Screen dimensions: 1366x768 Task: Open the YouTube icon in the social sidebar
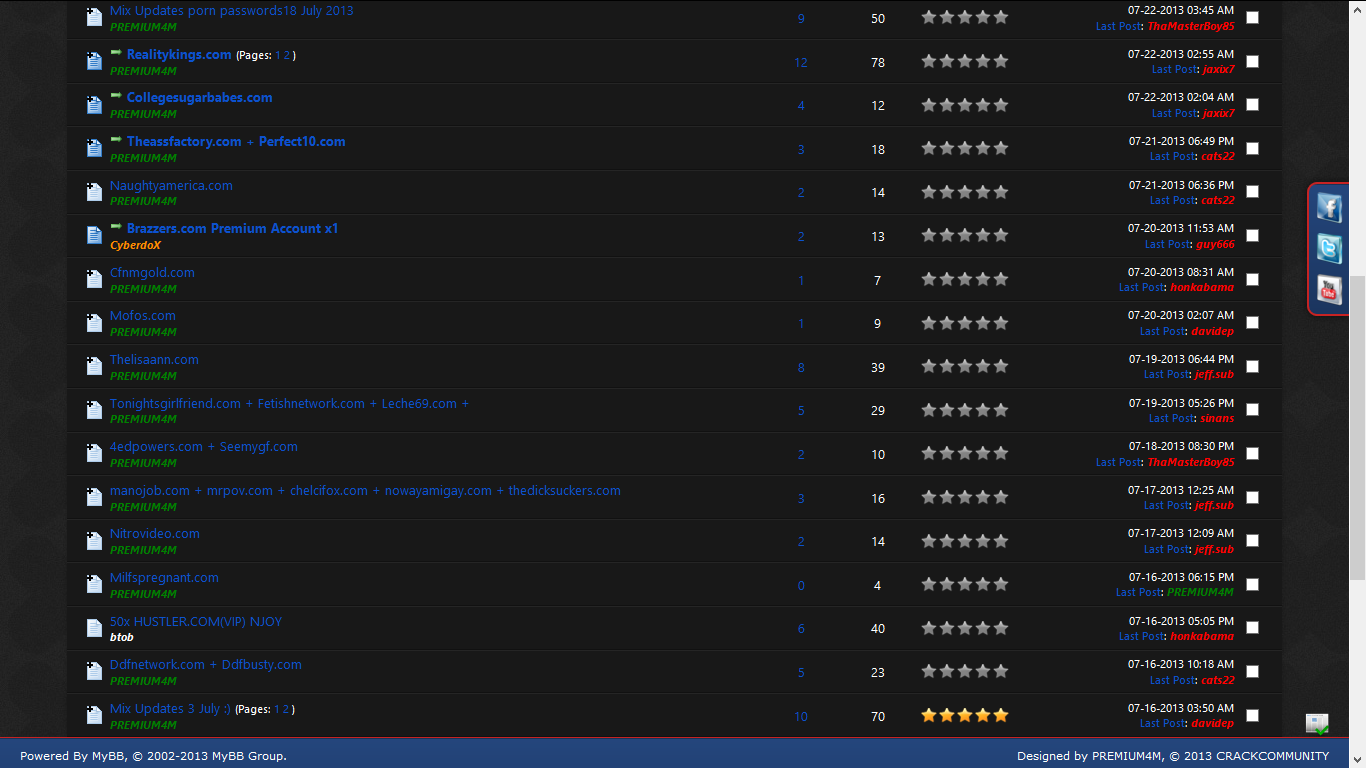[1329, 290]
